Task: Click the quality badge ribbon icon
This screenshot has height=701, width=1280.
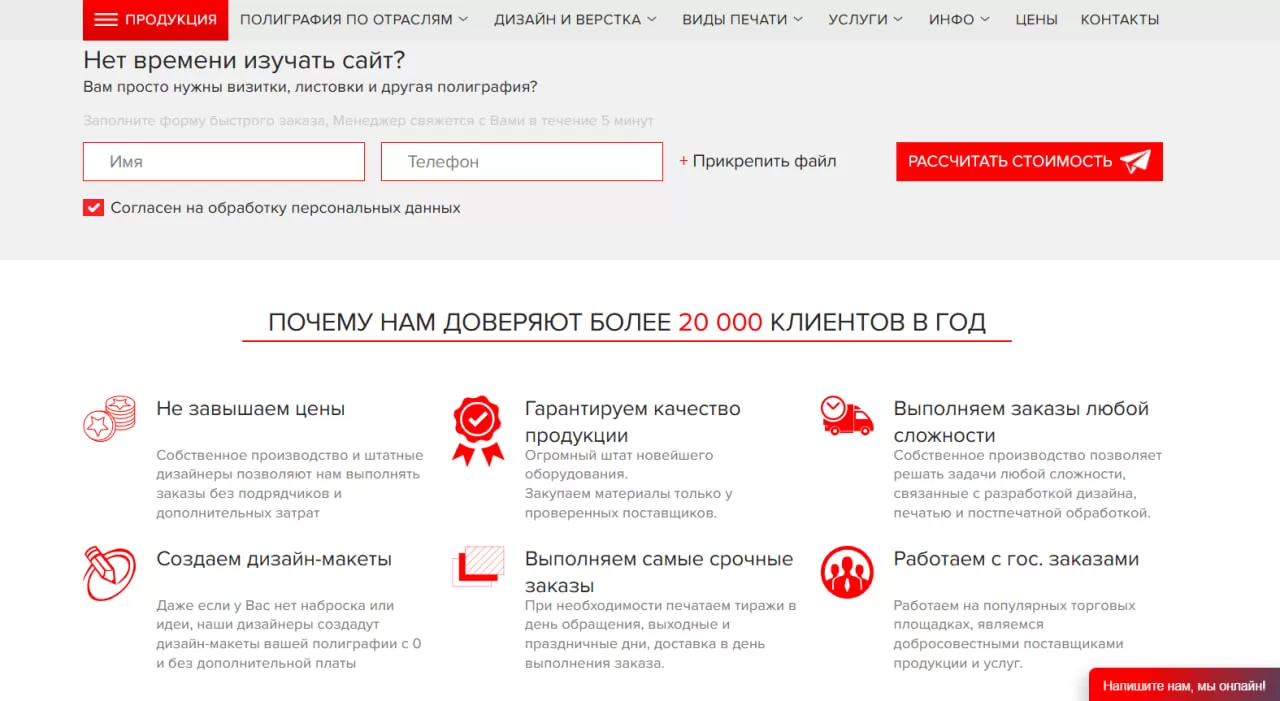Action: [x=478, y=430]
